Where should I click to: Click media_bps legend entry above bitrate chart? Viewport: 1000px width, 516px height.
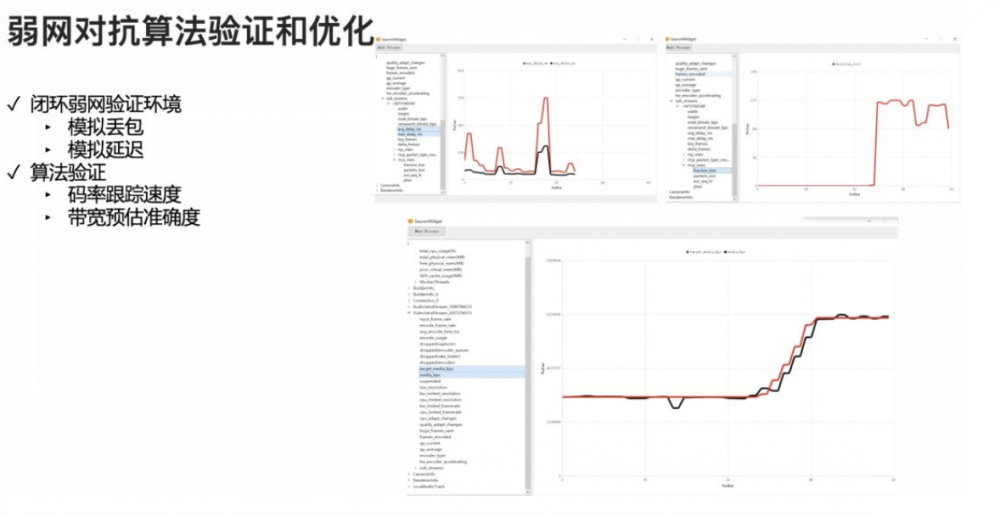click(x=734, y=253)
